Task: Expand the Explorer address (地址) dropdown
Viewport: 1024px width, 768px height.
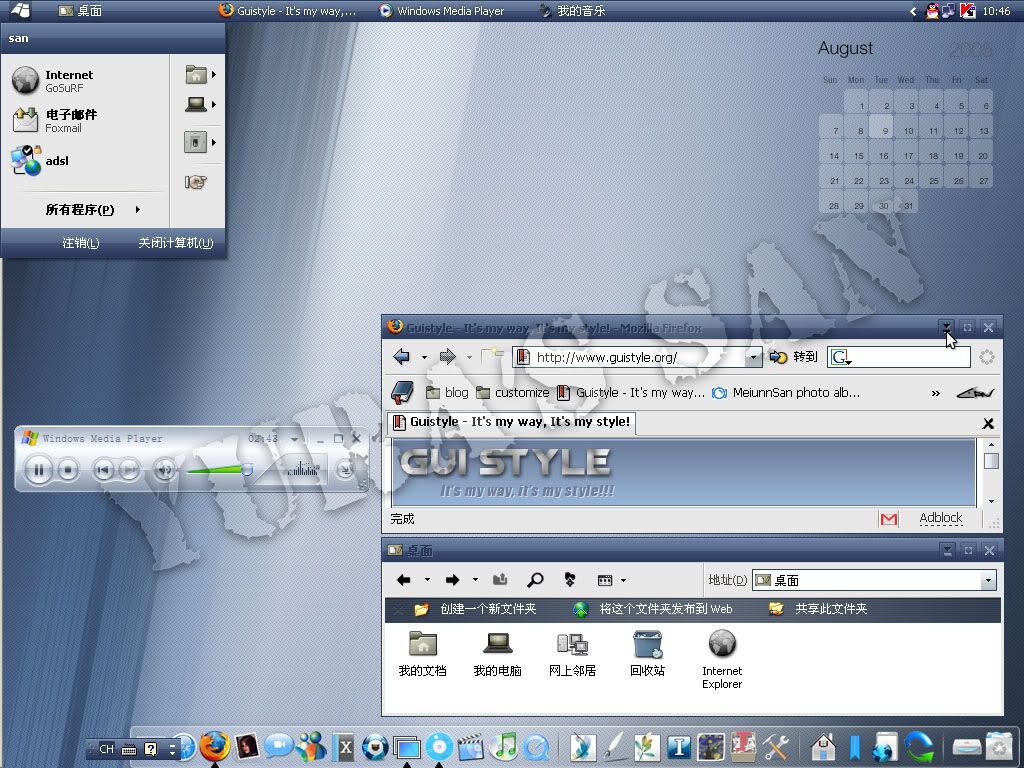Action: tap(988, 580)
